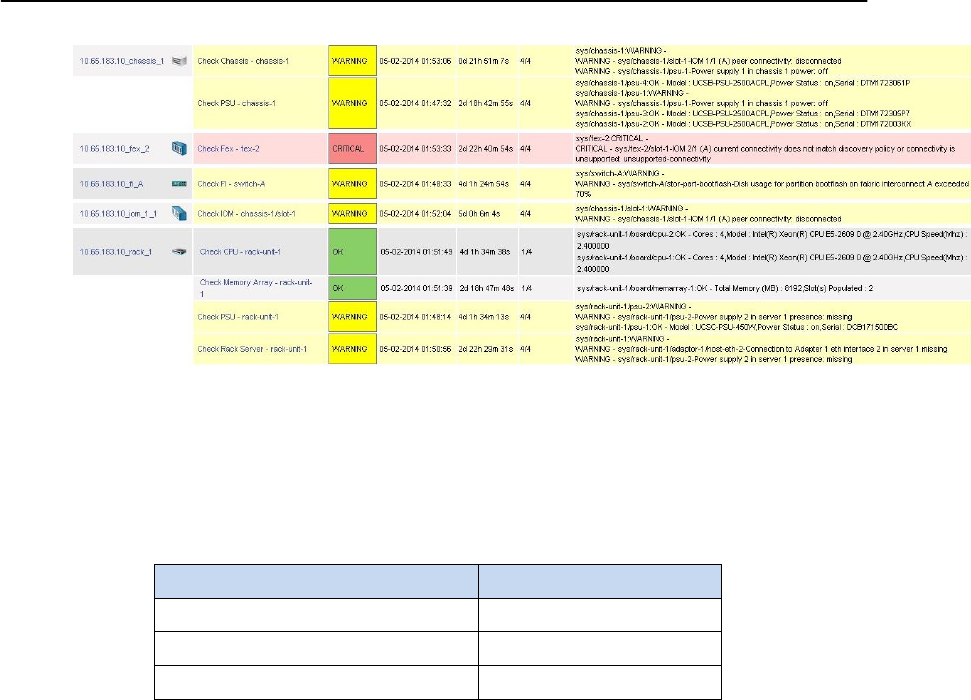Open host 10.65.183.10_iom_1_1
The image size is (971, 700).
(x=118, y=214)
